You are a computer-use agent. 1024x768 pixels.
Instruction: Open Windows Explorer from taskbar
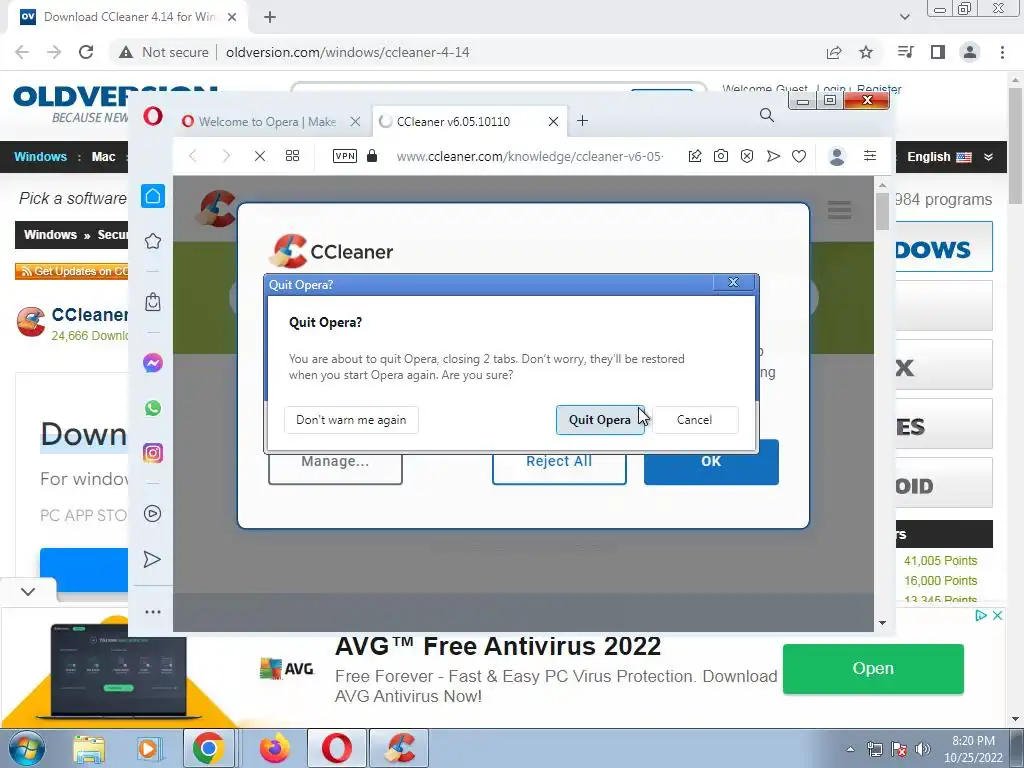(89, 748)
